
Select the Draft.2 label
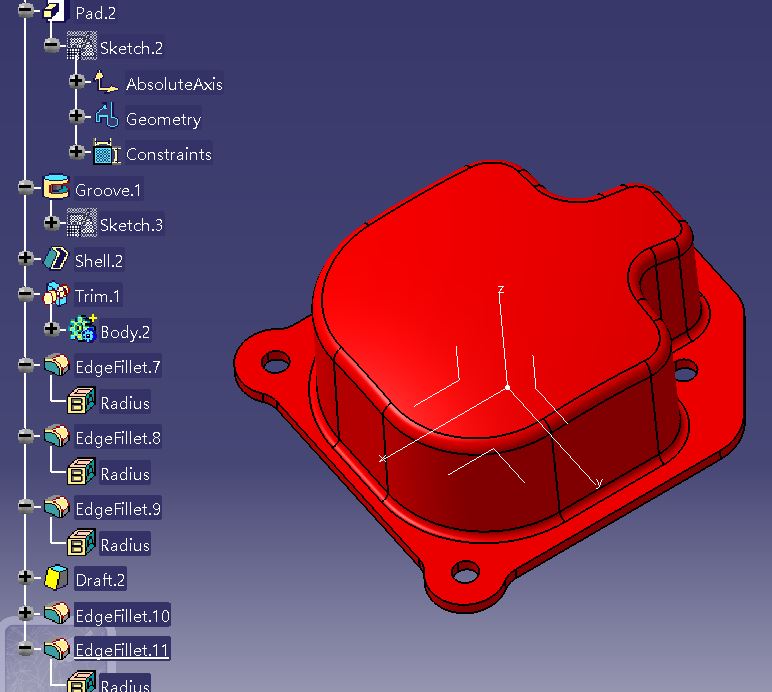(x=100, y=580)
